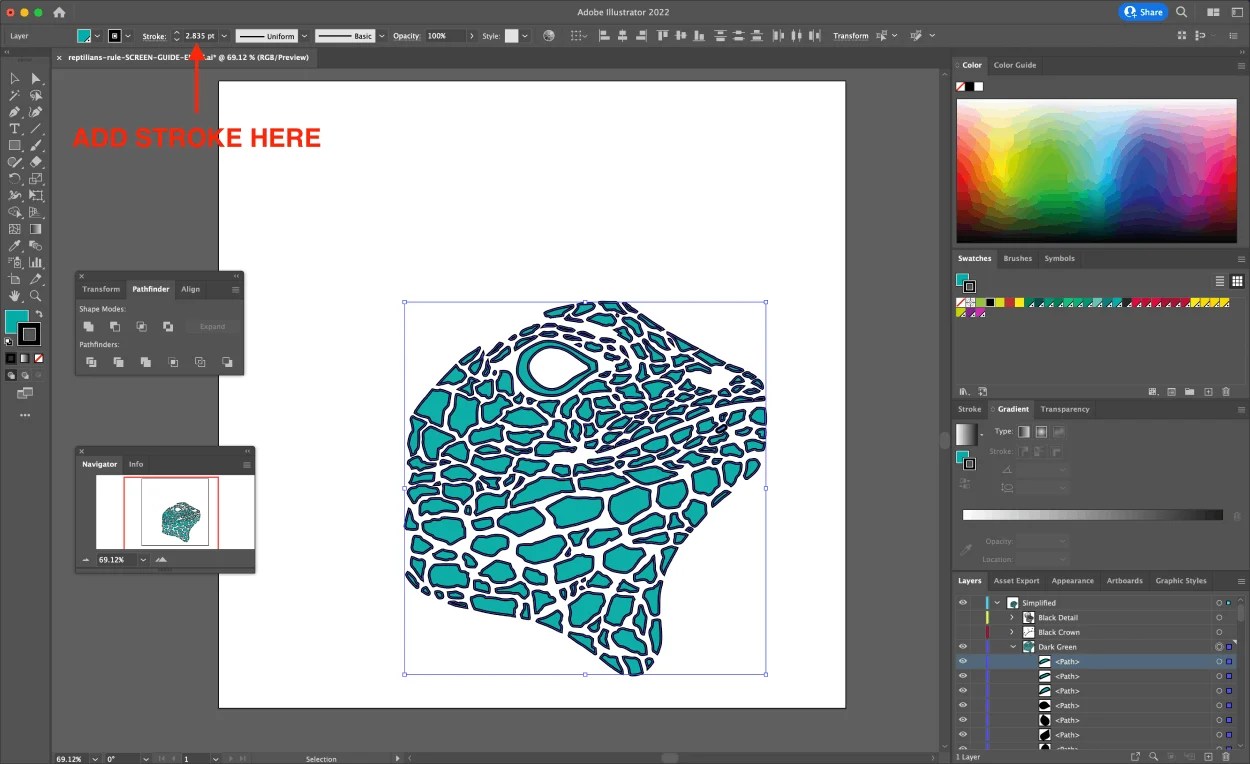
Task: Select the Rectangle tool
Action: pyautogui.click(x=14, y=146)
